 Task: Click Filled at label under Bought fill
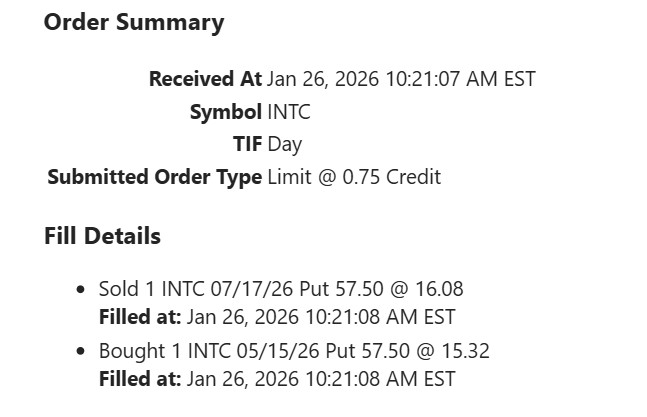pyautogui.click(x=140, y=380)
